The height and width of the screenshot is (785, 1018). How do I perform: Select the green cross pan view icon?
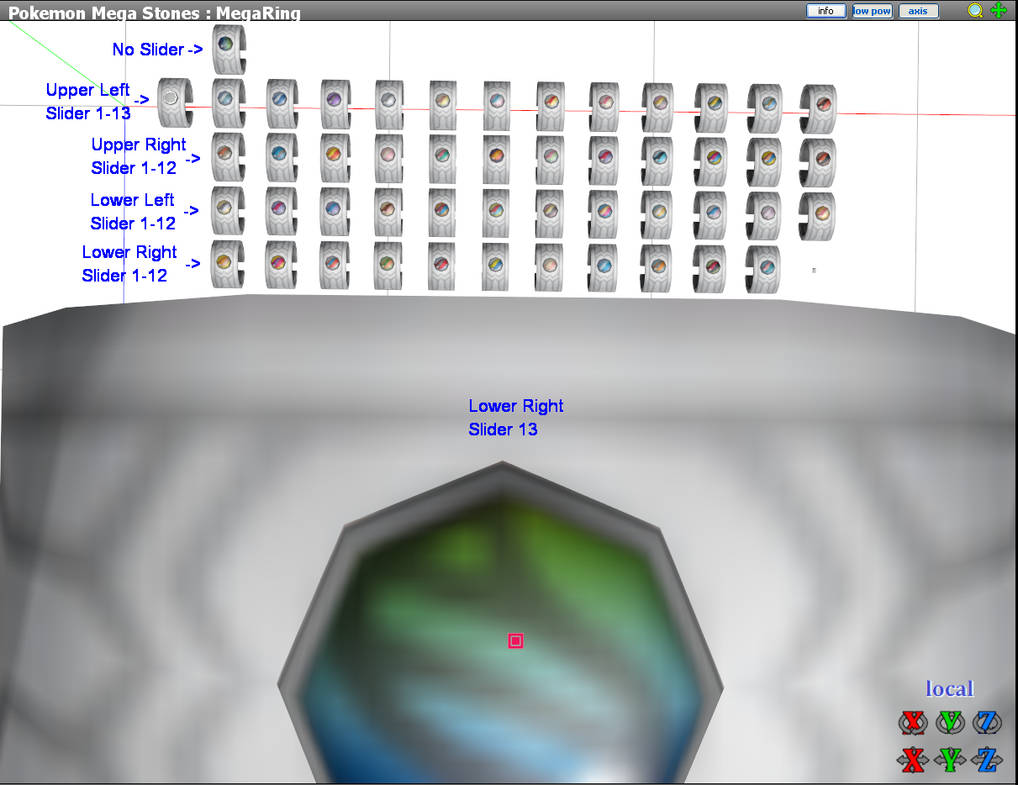point(999,10)
